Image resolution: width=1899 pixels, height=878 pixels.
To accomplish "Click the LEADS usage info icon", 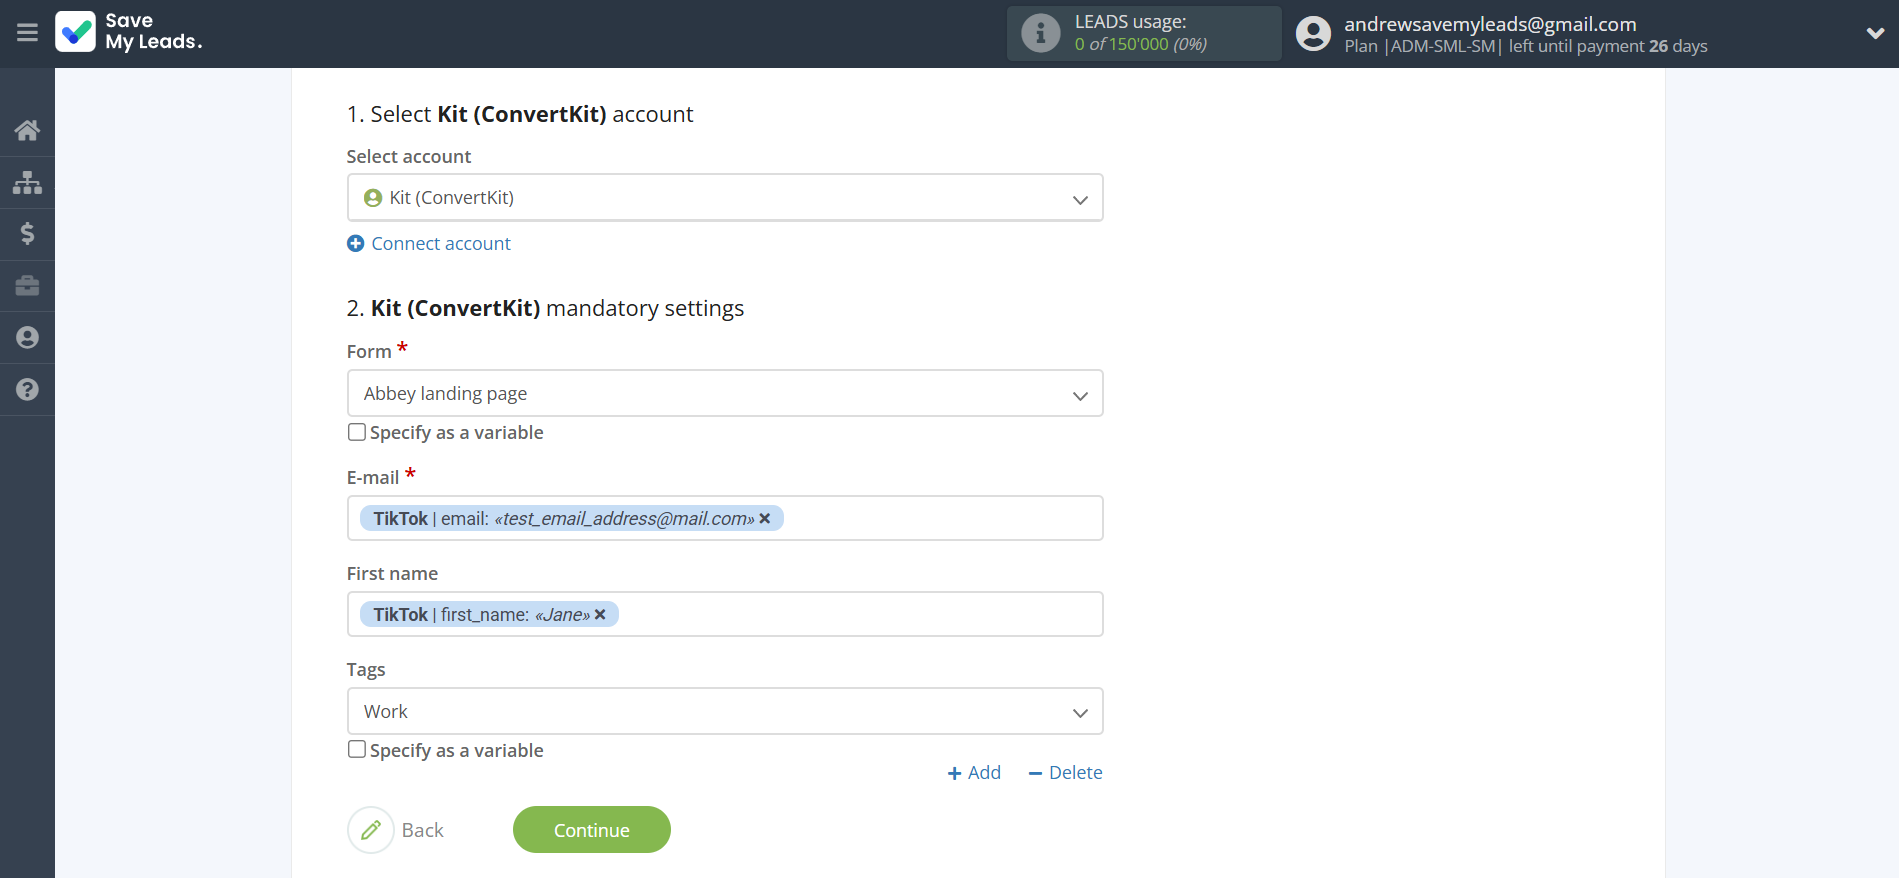I will click(x=1040, y=33).
